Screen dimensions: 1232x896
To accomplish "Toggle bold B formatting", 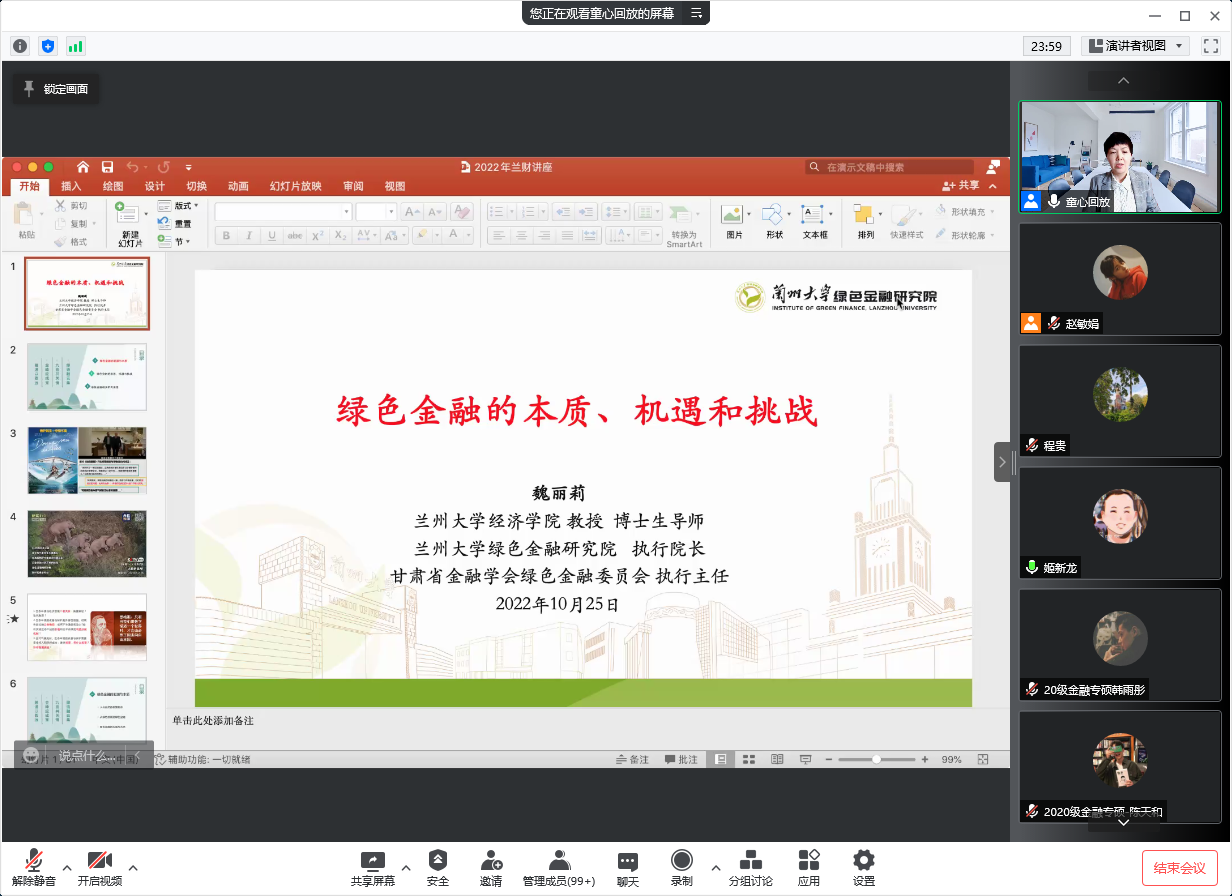I will pyautogui.click(x=226, y=236).
